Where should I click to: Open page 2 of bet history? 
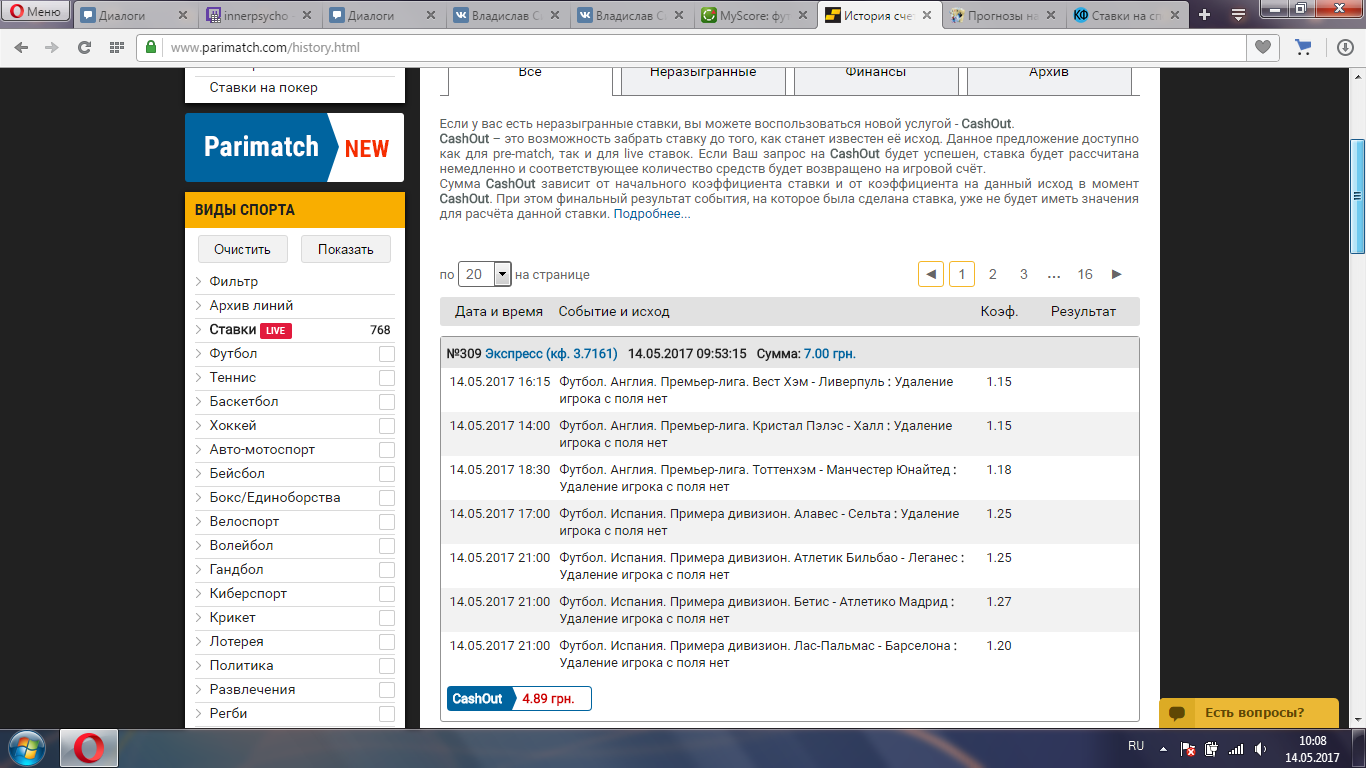click(992, 274)
